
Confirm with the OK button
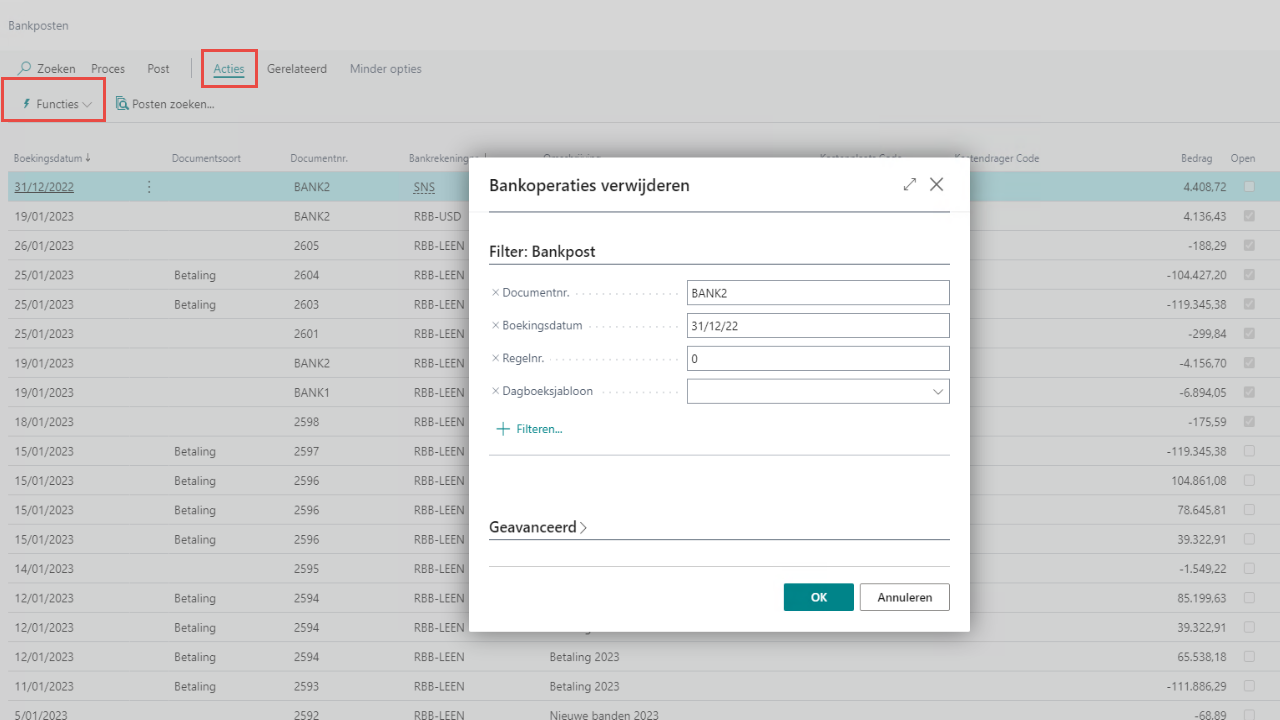818,597
